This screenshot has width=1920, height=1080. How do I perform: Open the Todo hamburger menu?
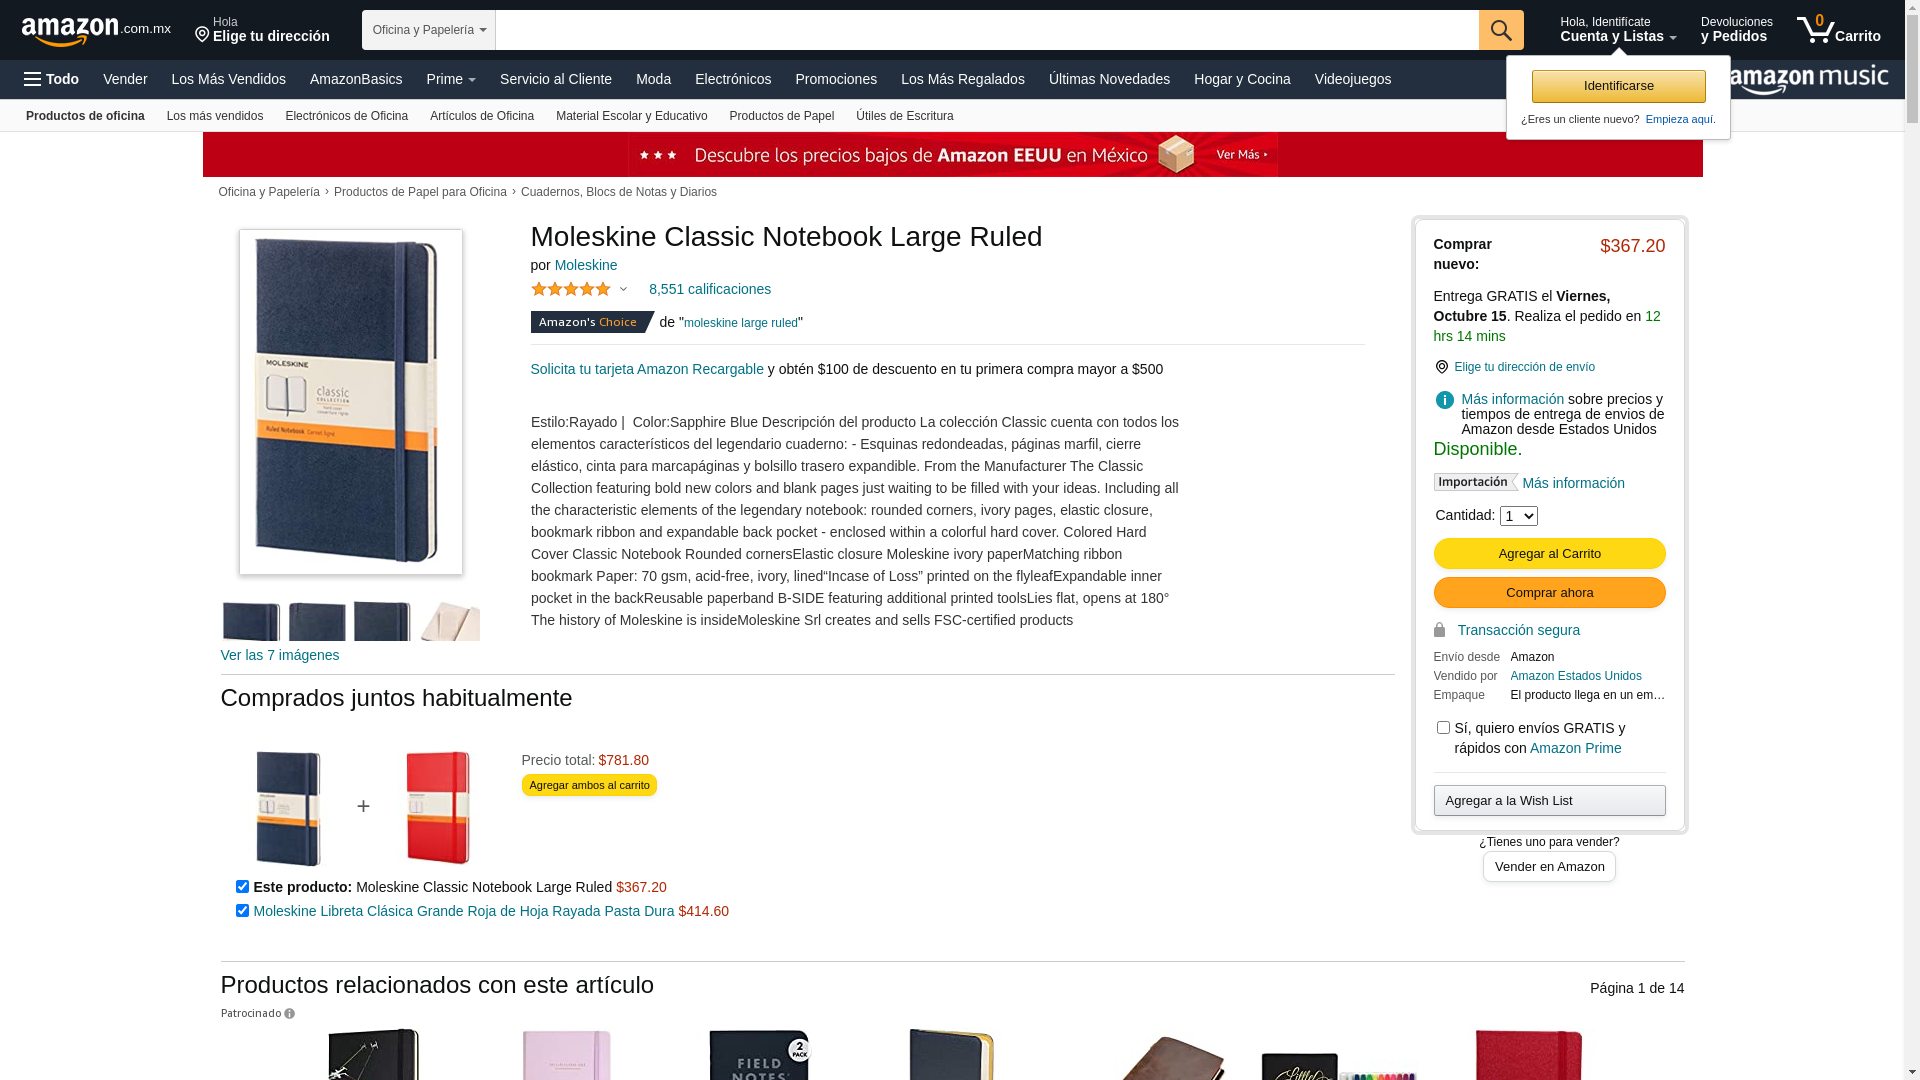51,79
